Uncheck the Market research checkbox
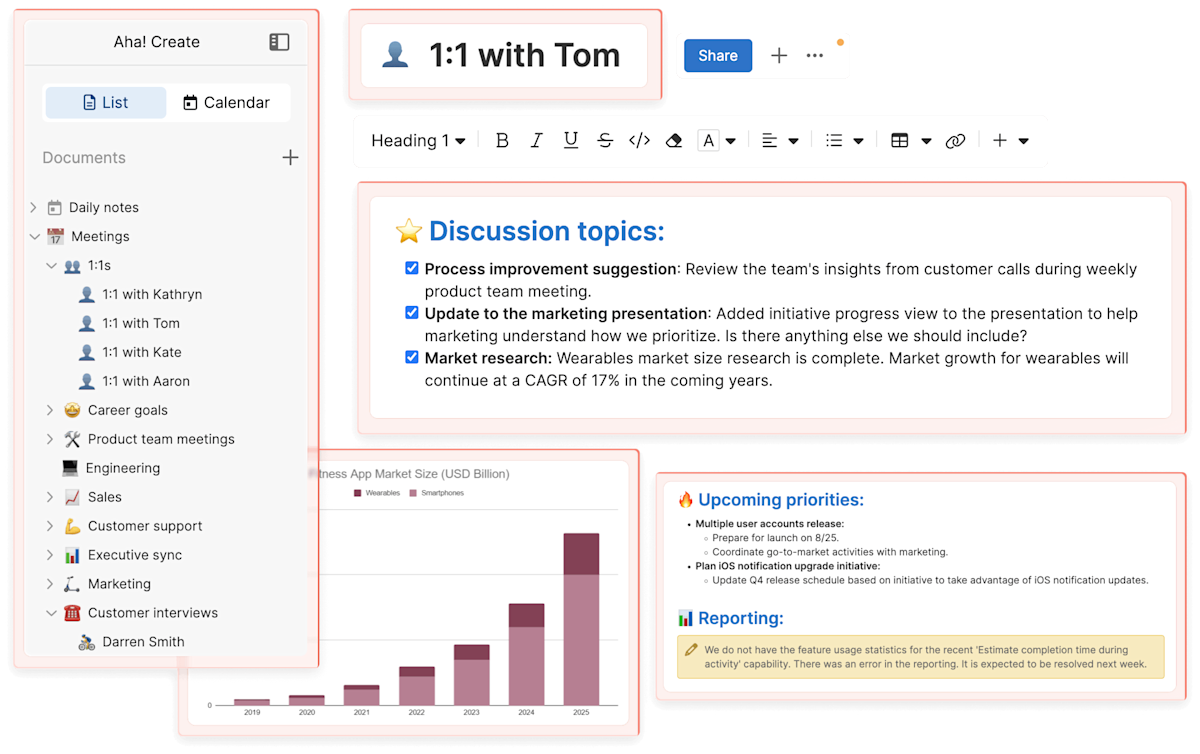The image size is (1200, 754). click(412, 357)
